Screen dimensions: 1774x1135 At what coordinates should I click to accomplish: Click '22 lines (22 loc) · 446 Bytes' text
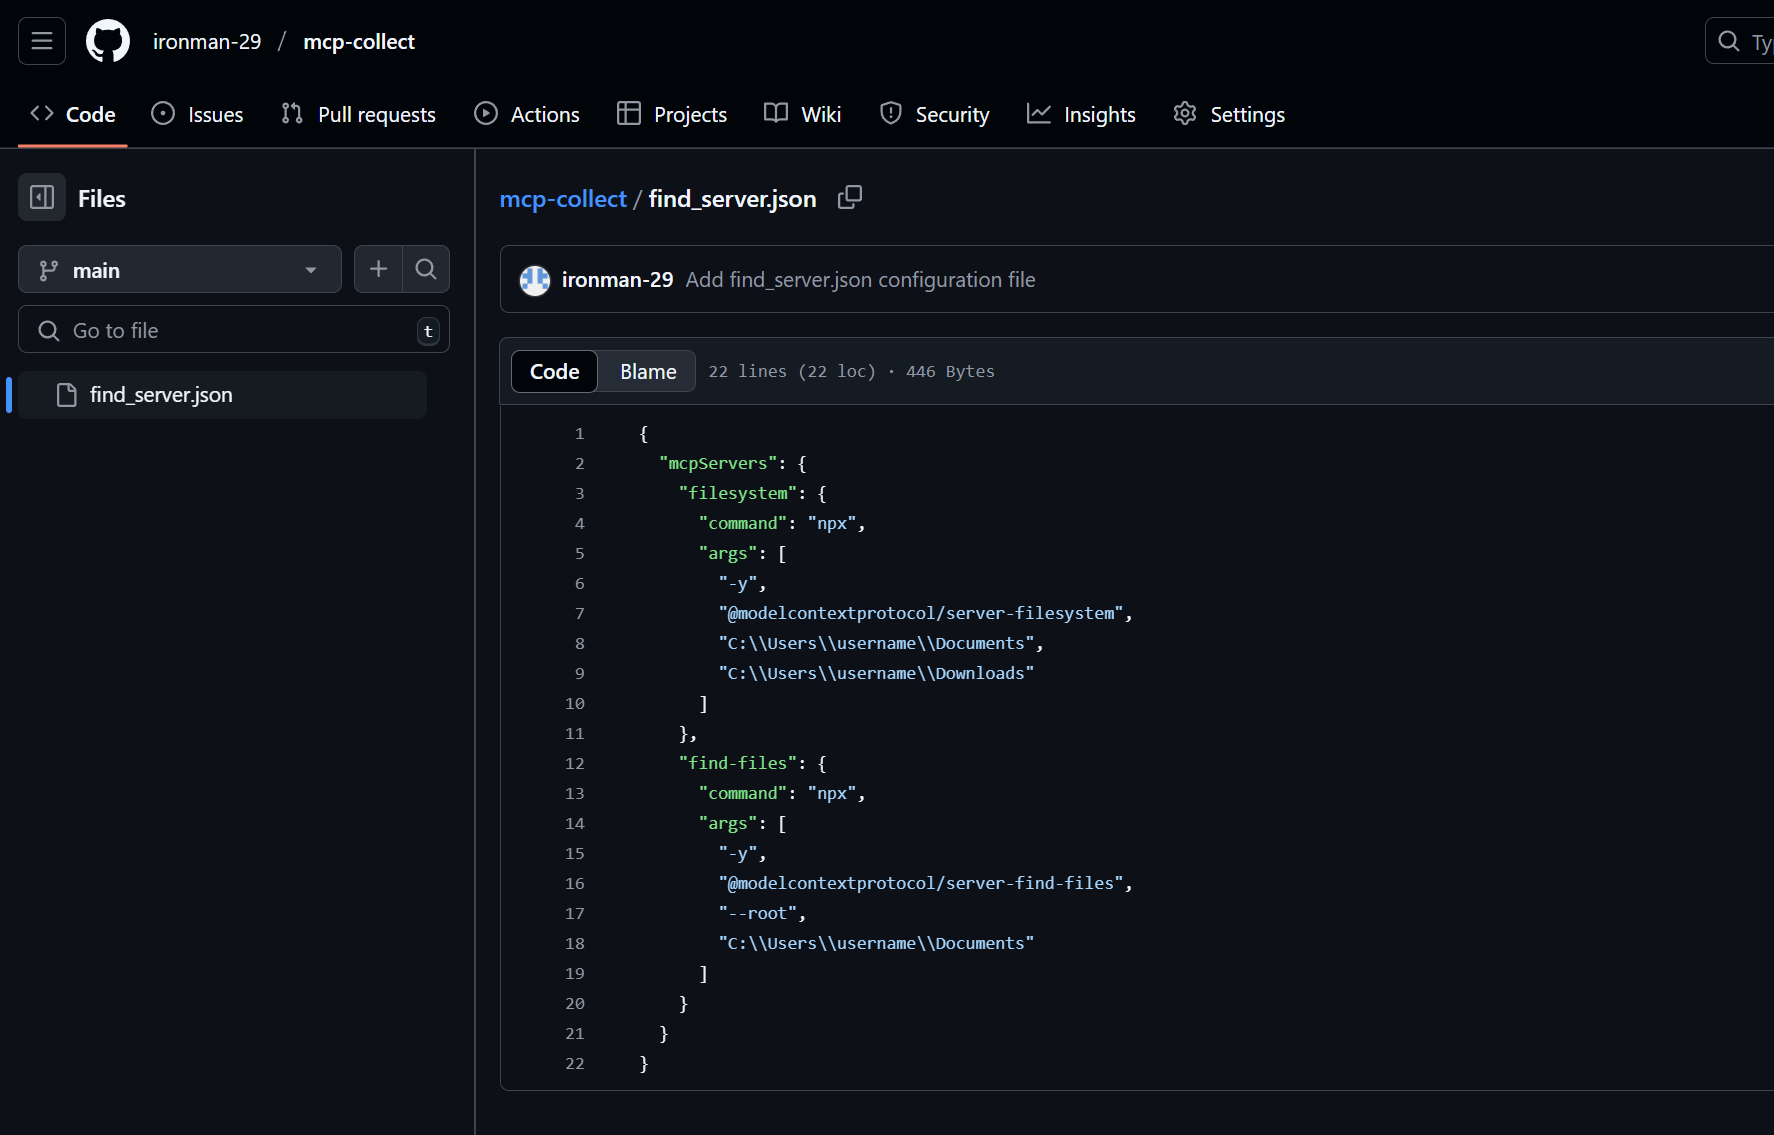tap(852, 371)
